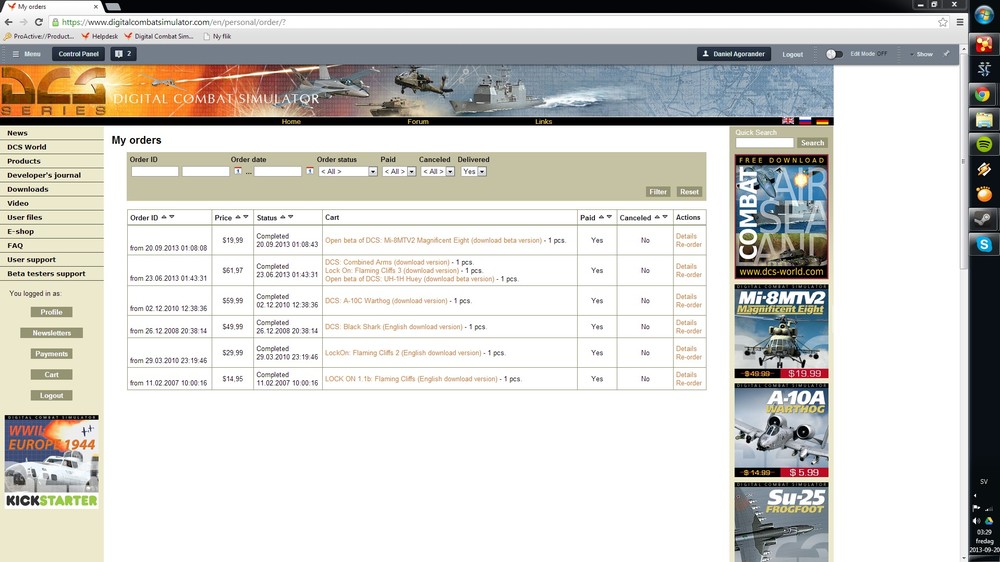Open the Forum tab in site navigation
The image size is (1000, 562).
[418, 121]
